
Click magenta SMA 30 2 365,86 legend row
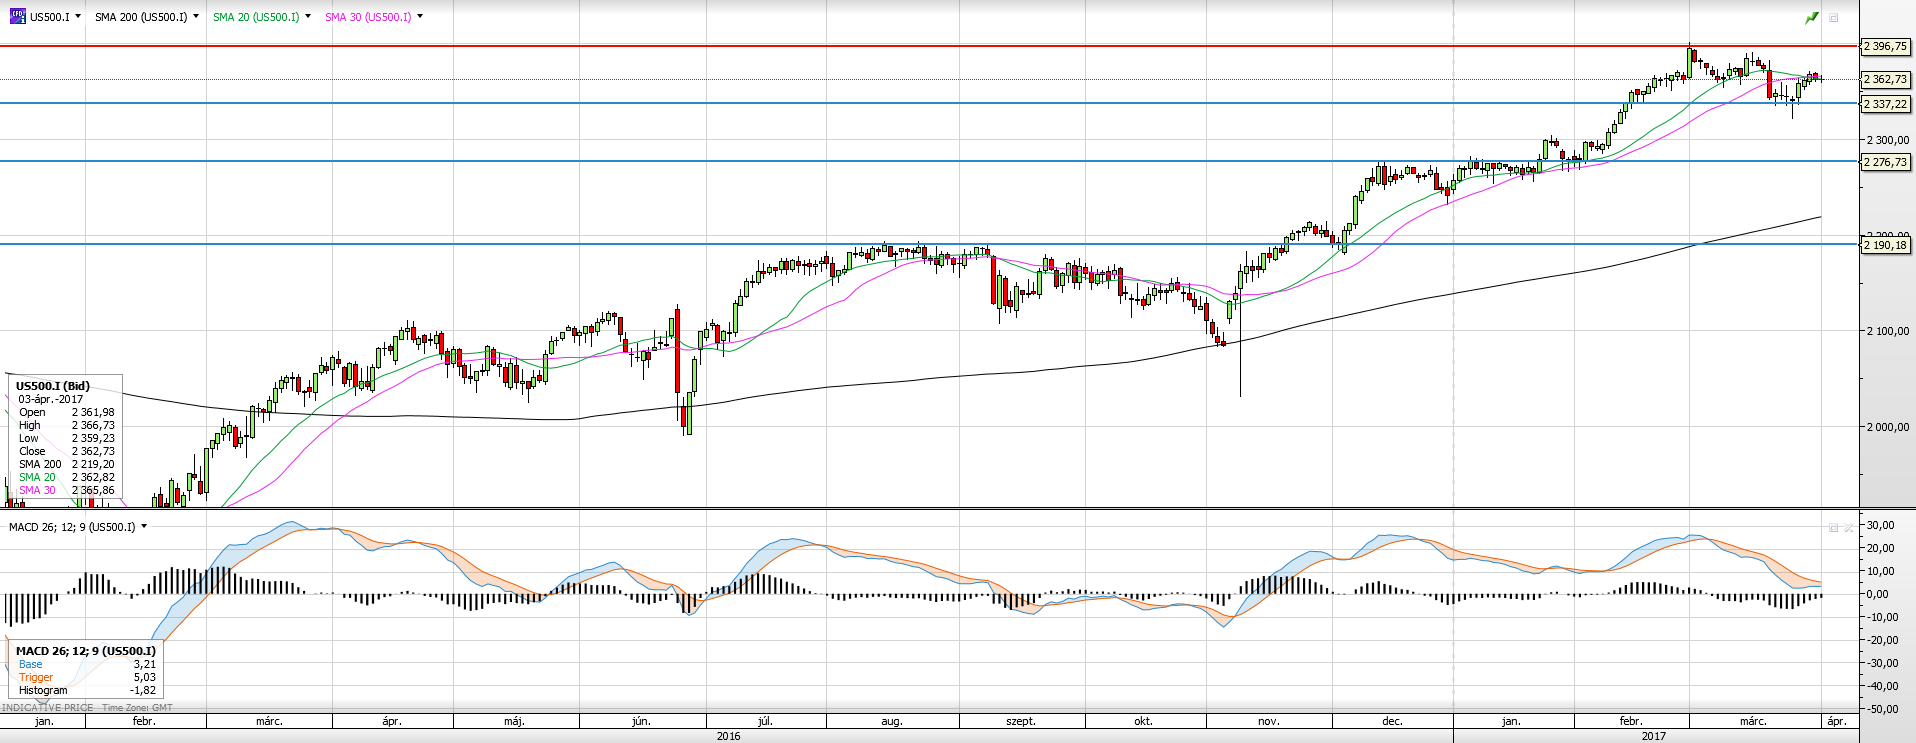pos(67,490)
